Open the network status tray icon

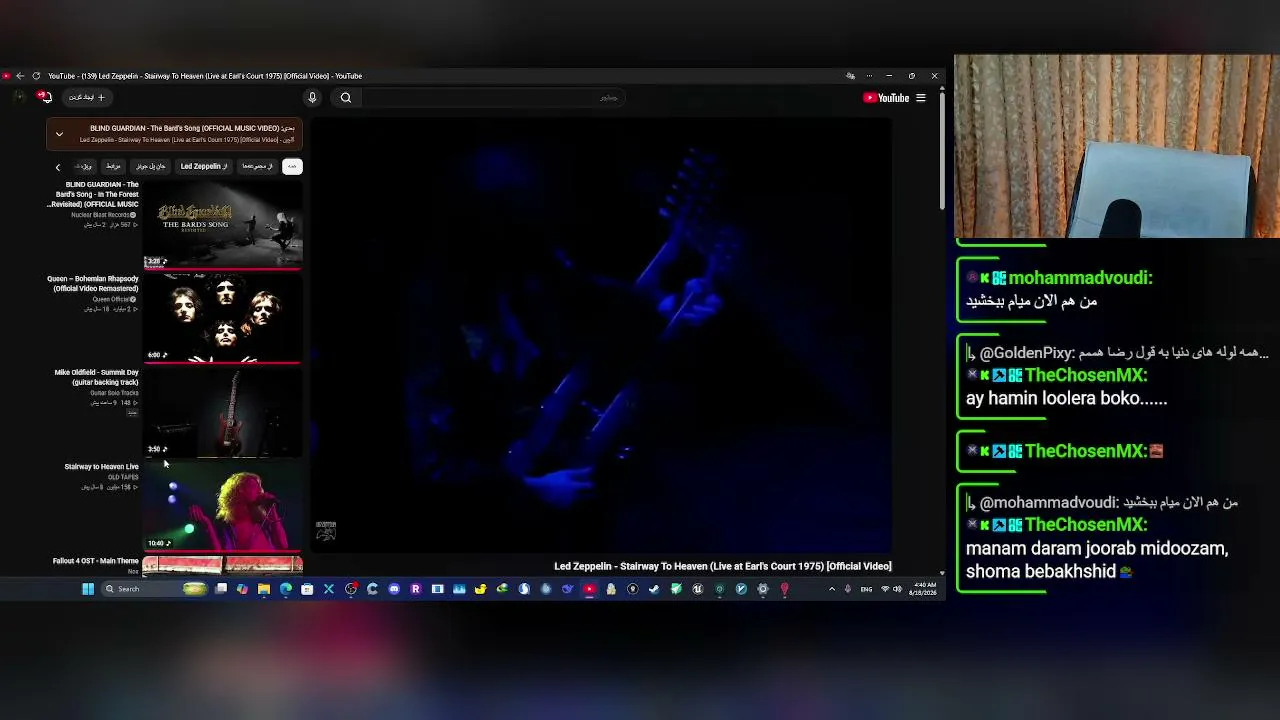pos(883,589)
